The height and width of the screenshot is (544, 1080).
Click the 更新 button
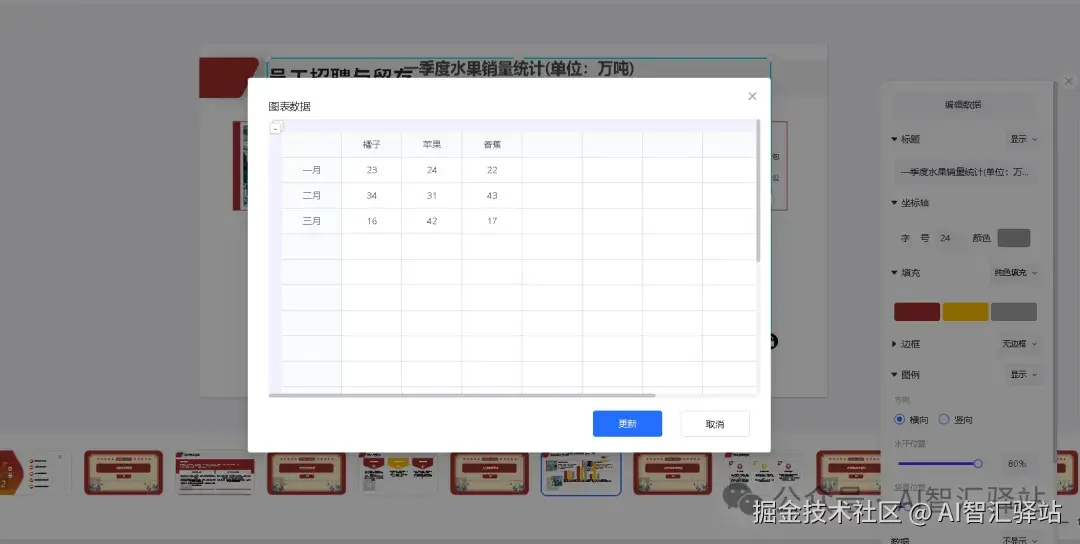pos(627,423)
